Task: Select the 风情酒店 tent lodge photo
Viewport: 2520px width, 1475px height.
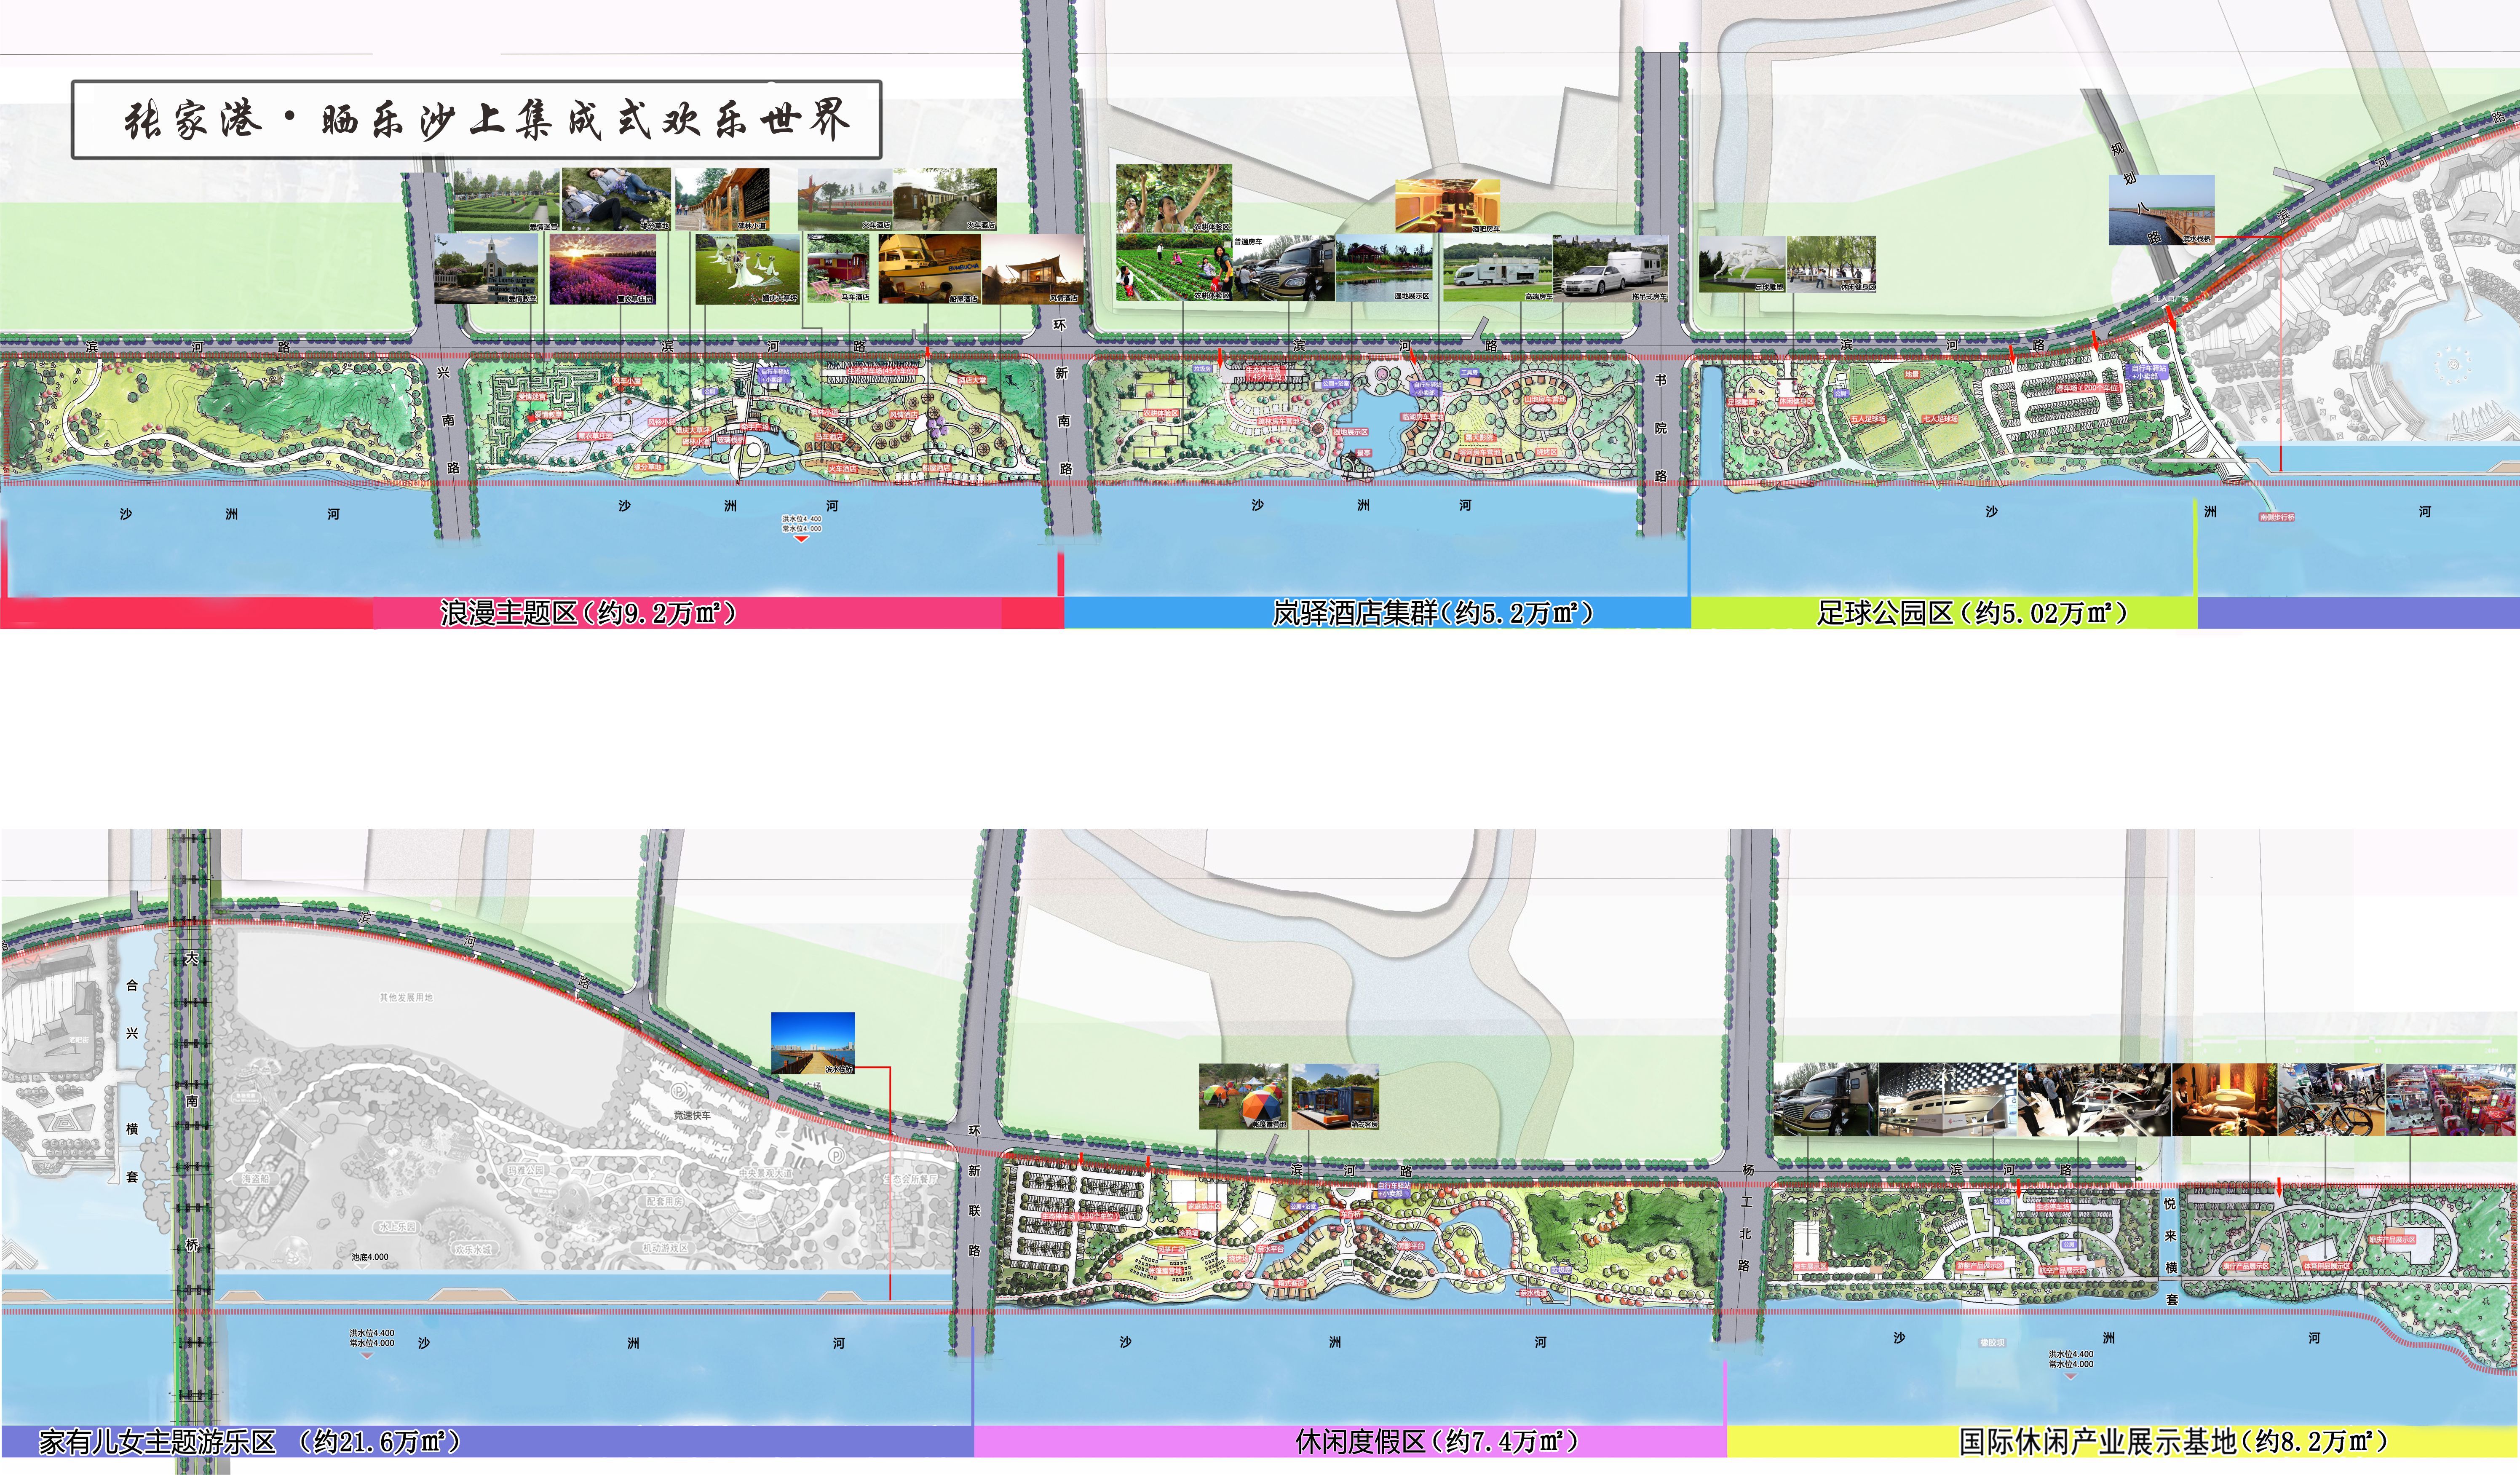Action: (1032, 269)
